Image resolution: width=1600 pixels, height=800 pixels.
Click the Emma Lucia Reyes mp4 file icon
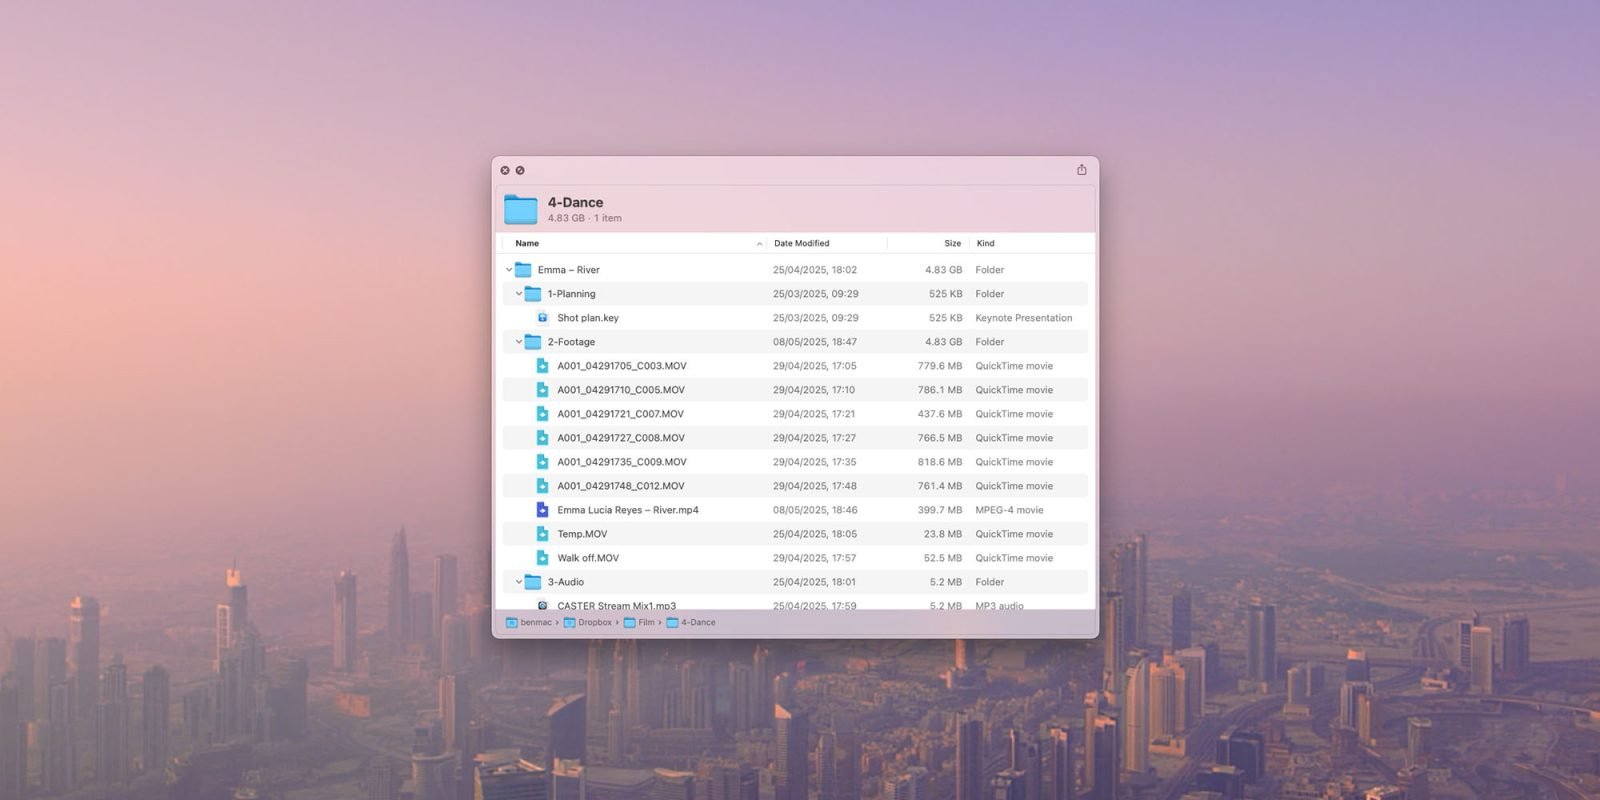[542, 510]
